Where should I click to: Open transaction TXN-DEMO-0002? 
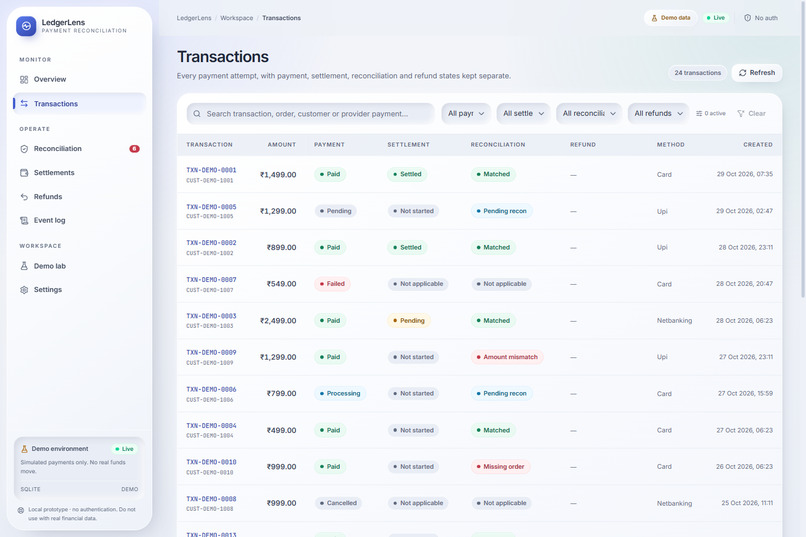pyautogui.click(x=211, y=243)
